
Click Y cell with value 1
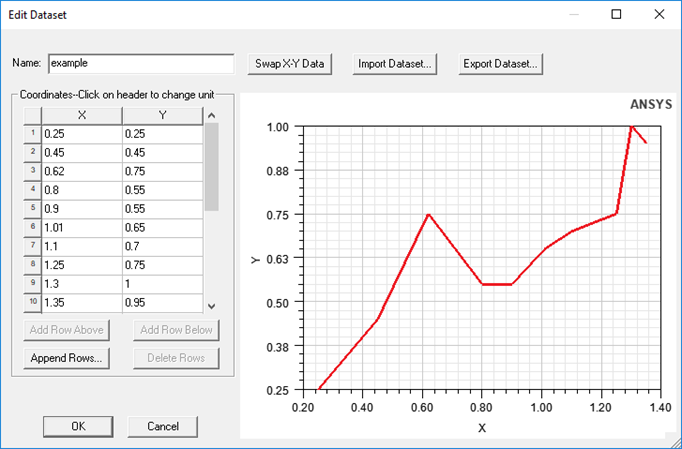163,284
